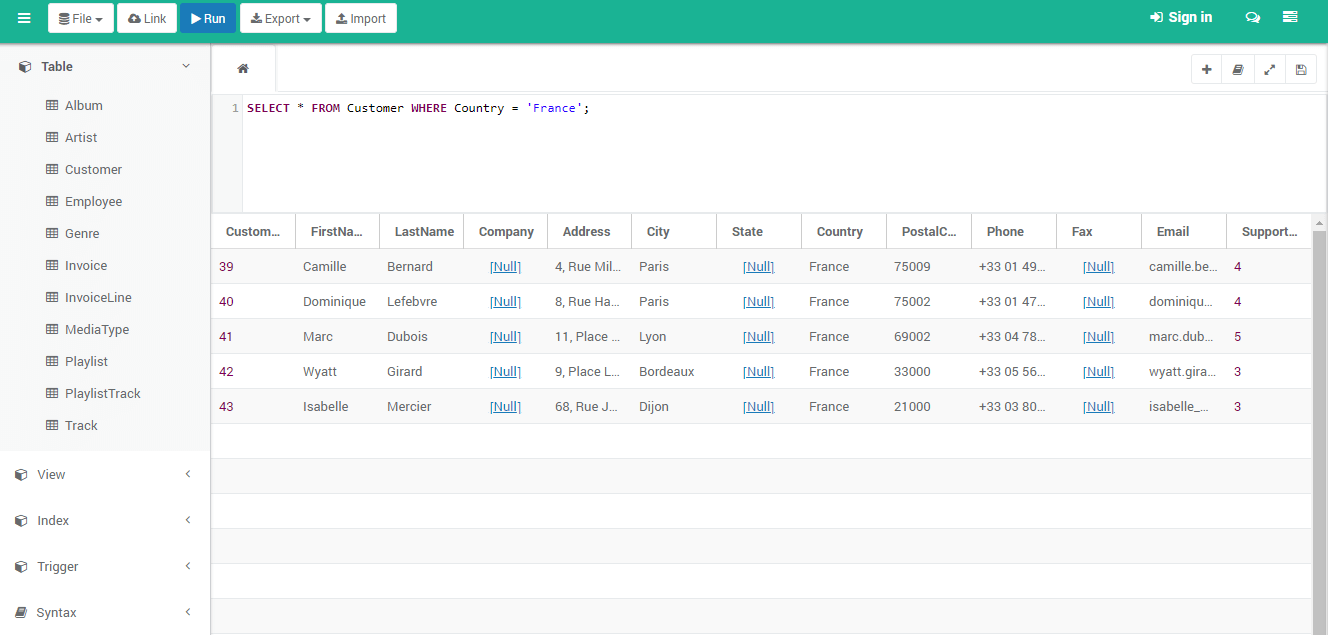Expand the editor to fullscreen
The width and height of the screenshot is (1328, 635).
[x=1270, y=69]
